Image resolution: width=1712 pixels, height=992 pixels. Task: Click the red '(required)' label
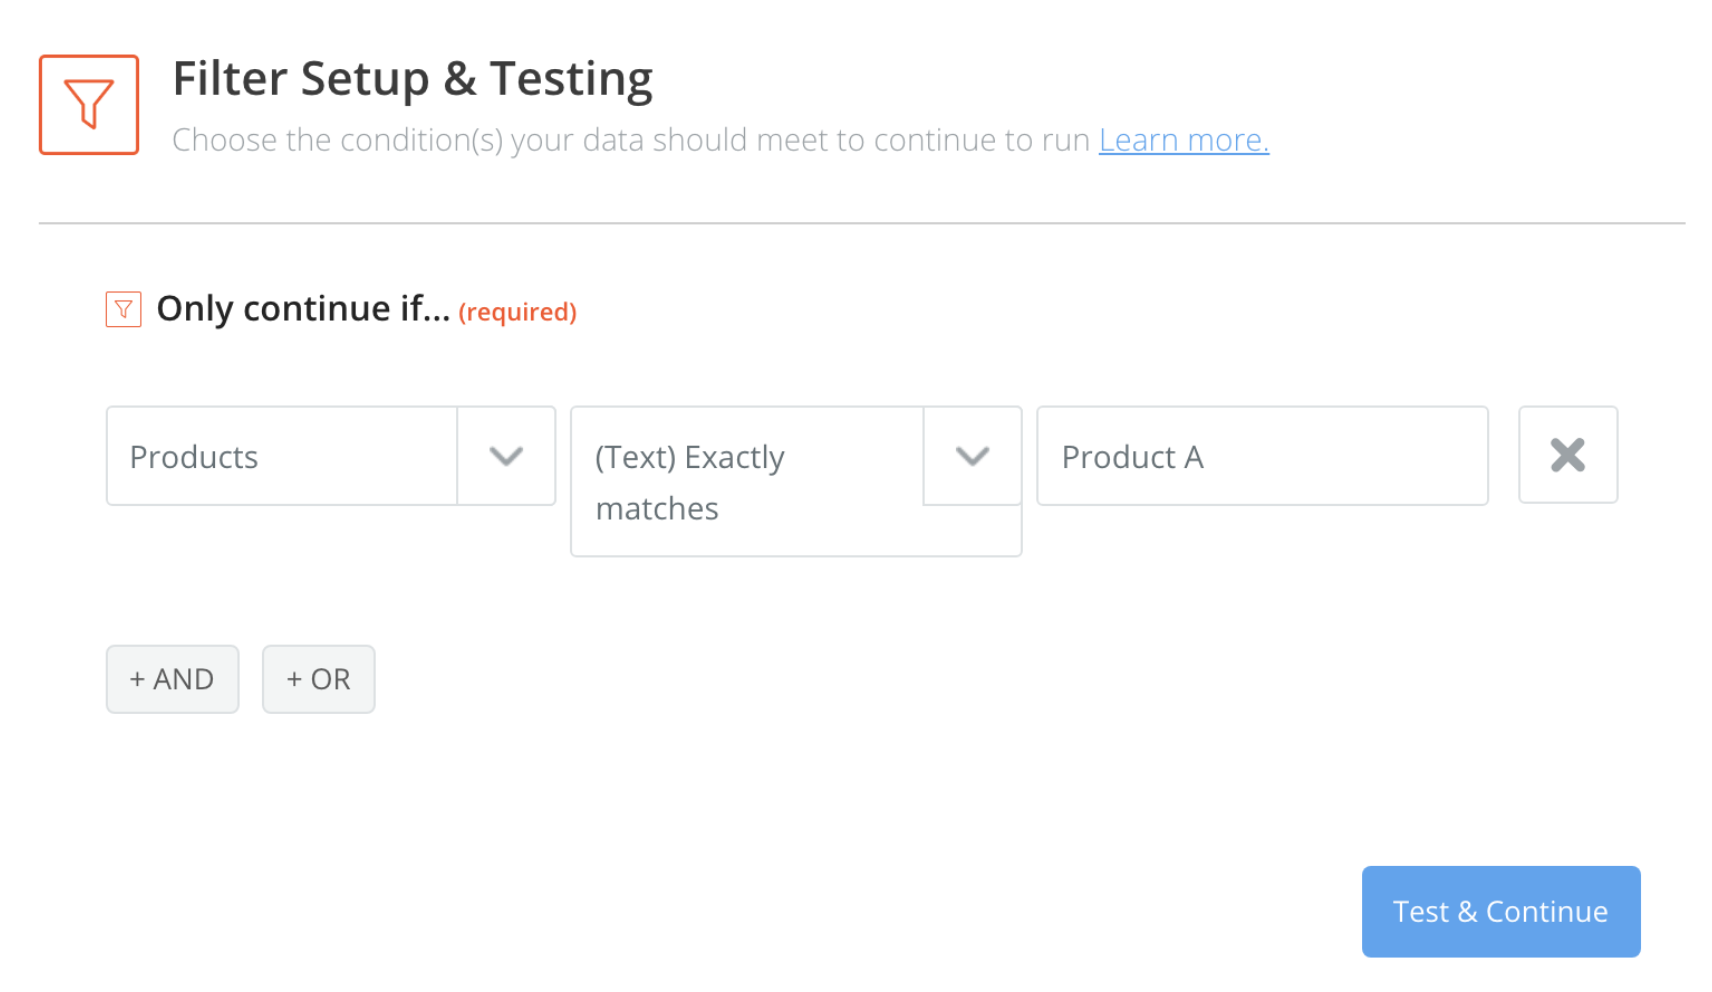point(518,312)
